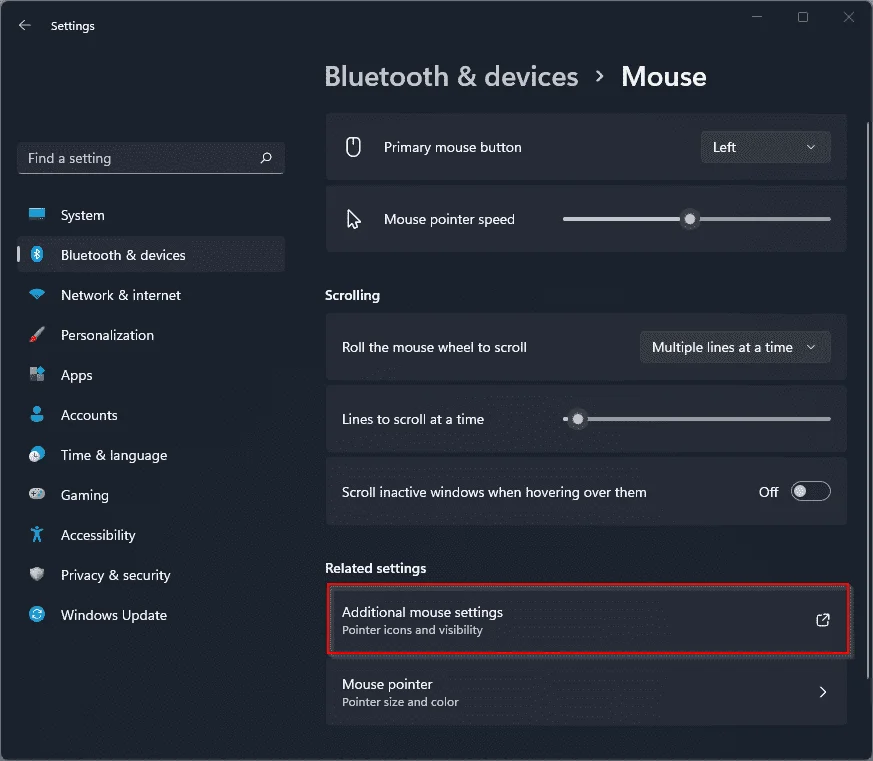Select Bluetooth & devices sidebar item

point(151,255)
